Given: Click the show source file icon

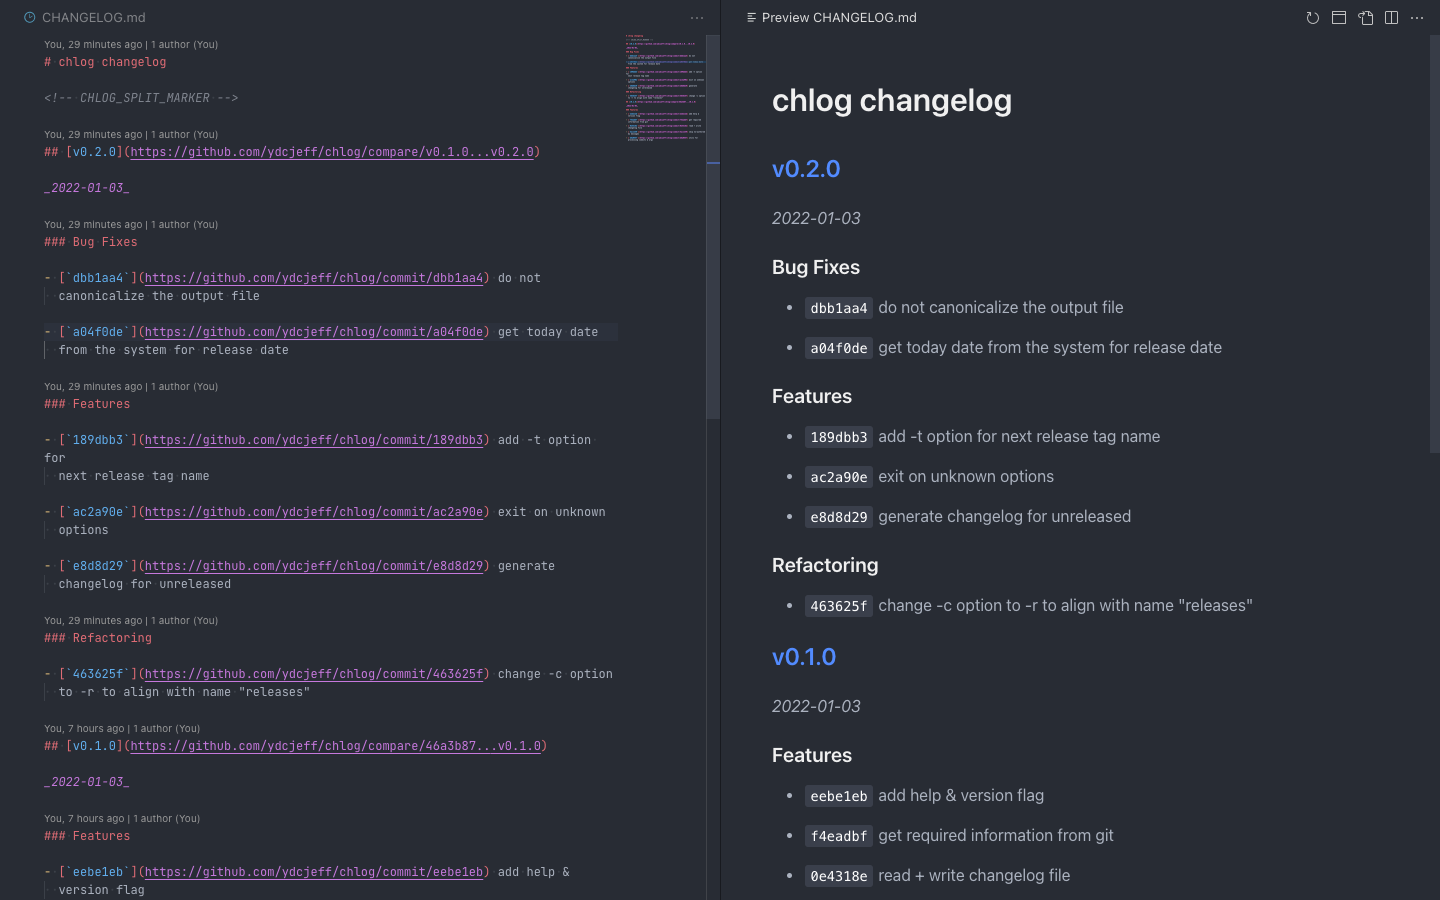Looking at the screenshot, I should pos(1365,18).
